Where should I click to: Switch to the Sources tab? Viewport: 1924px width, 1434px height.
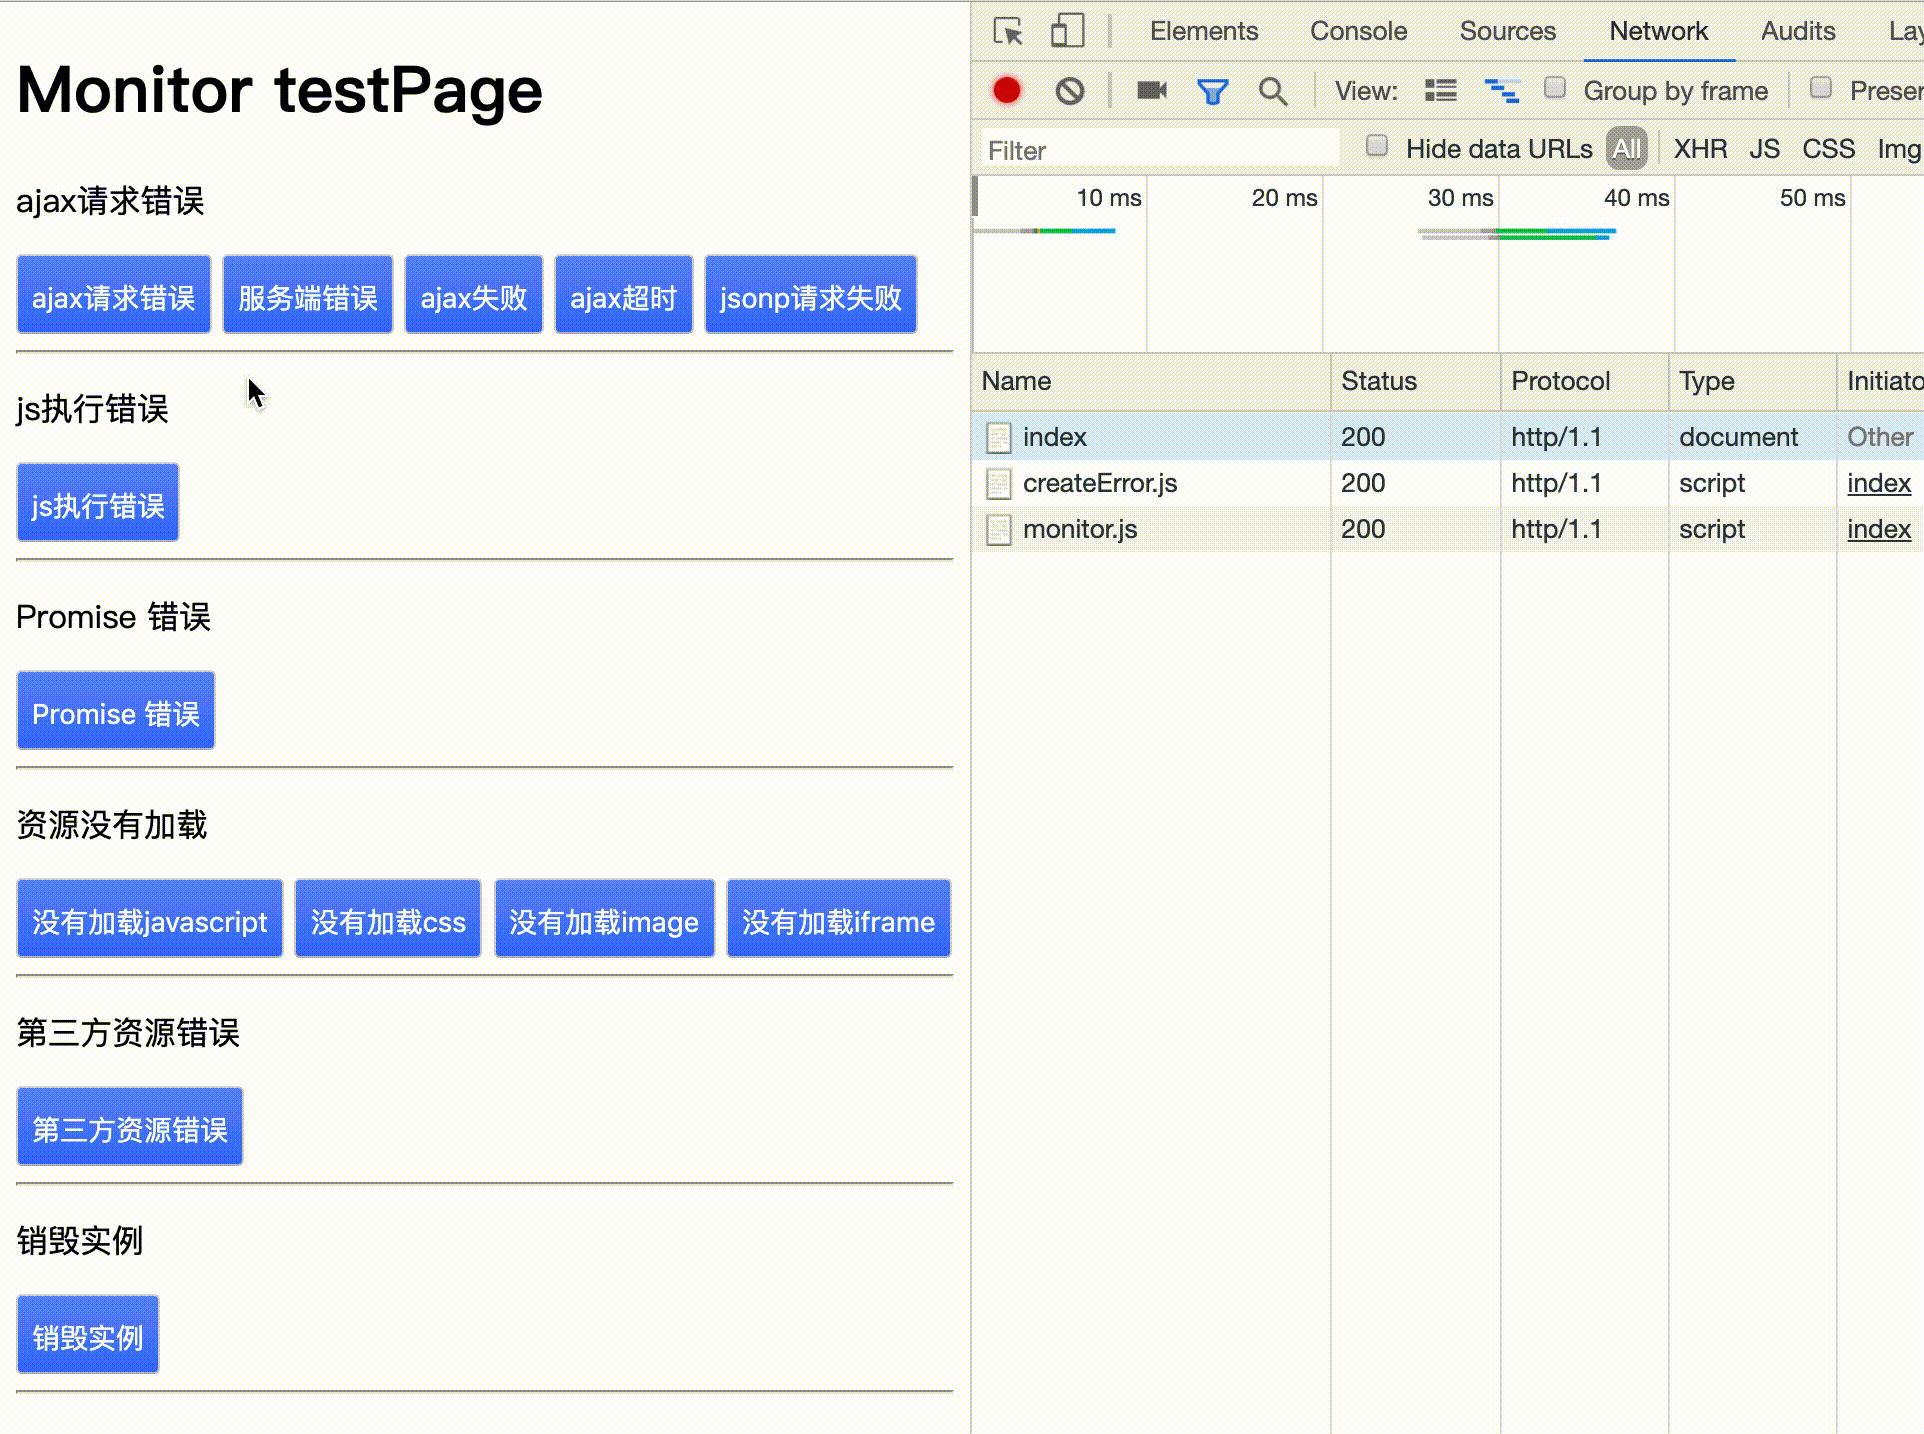(x=1507, y=31)
